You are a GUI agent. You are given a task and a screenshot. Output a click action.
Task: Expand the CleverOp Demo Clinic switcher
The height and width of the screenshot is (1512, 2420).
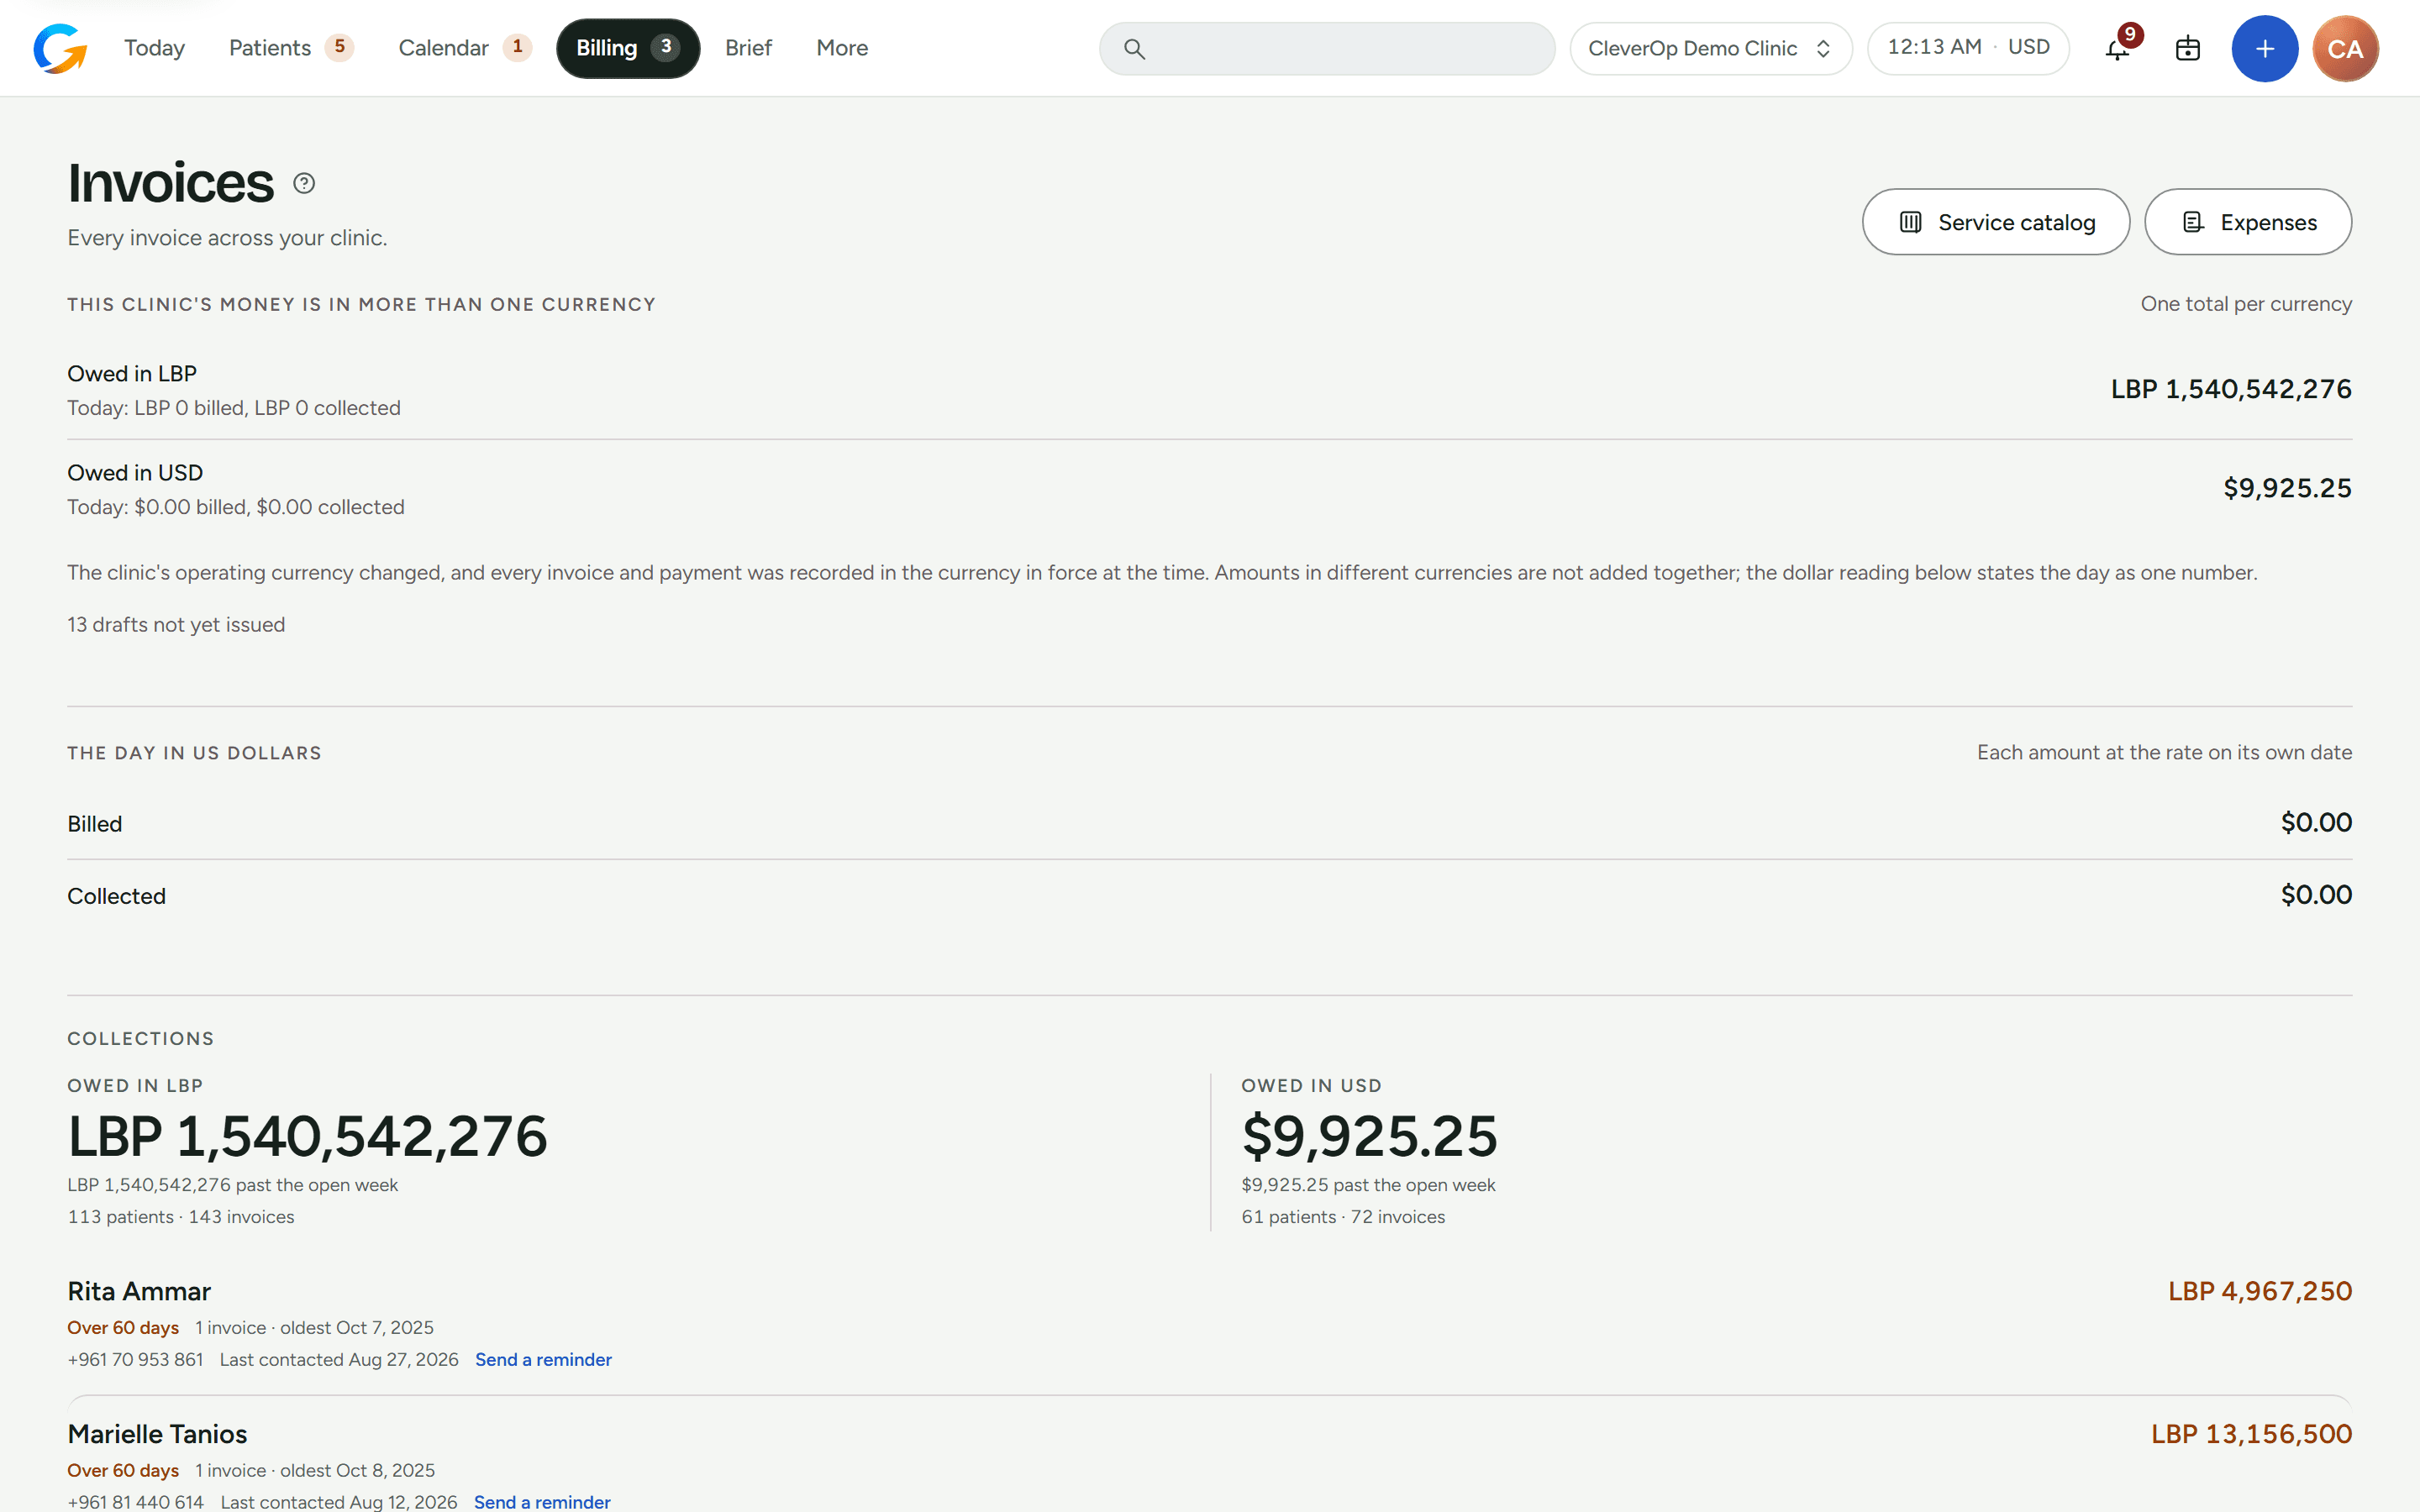pos(1710,48)
